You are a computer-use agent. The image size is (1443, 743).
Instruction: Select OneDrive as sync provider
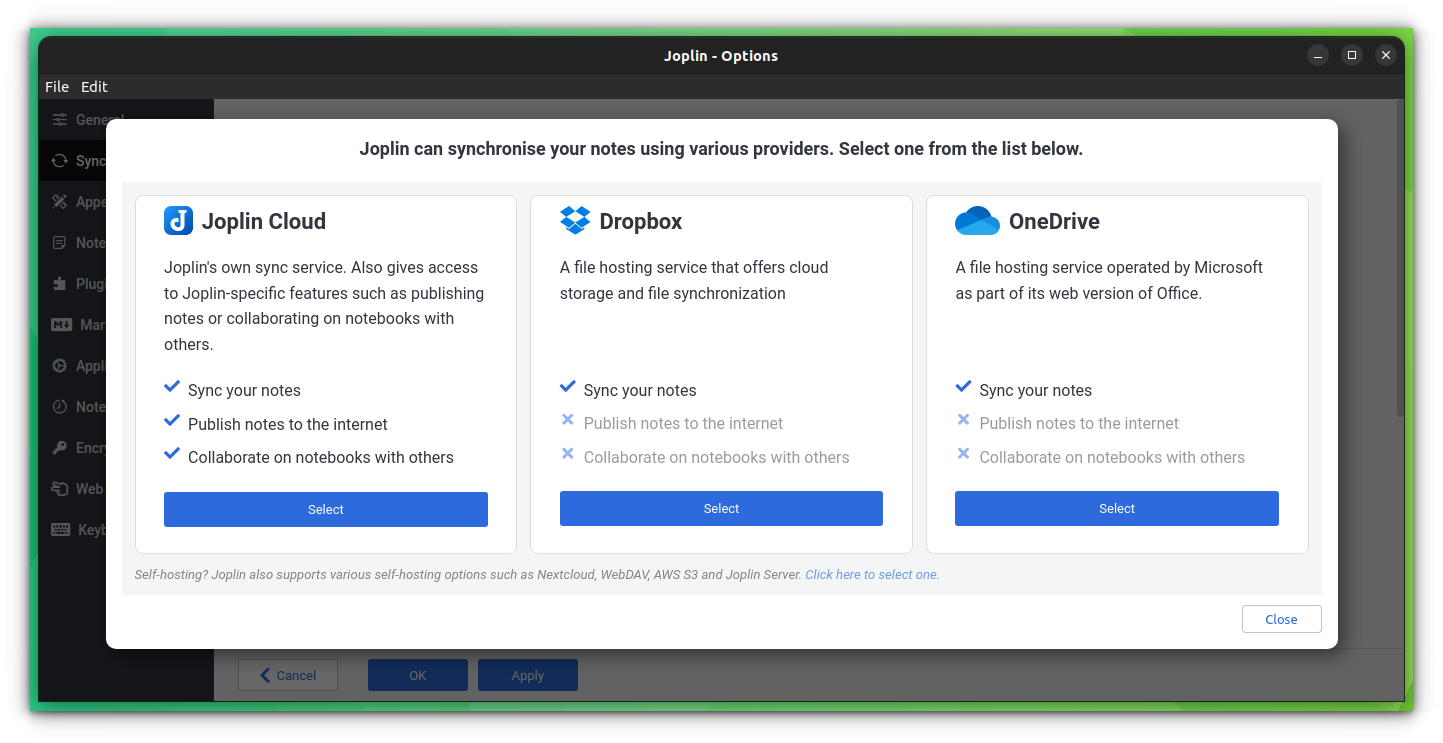(x=1117, y=508)
